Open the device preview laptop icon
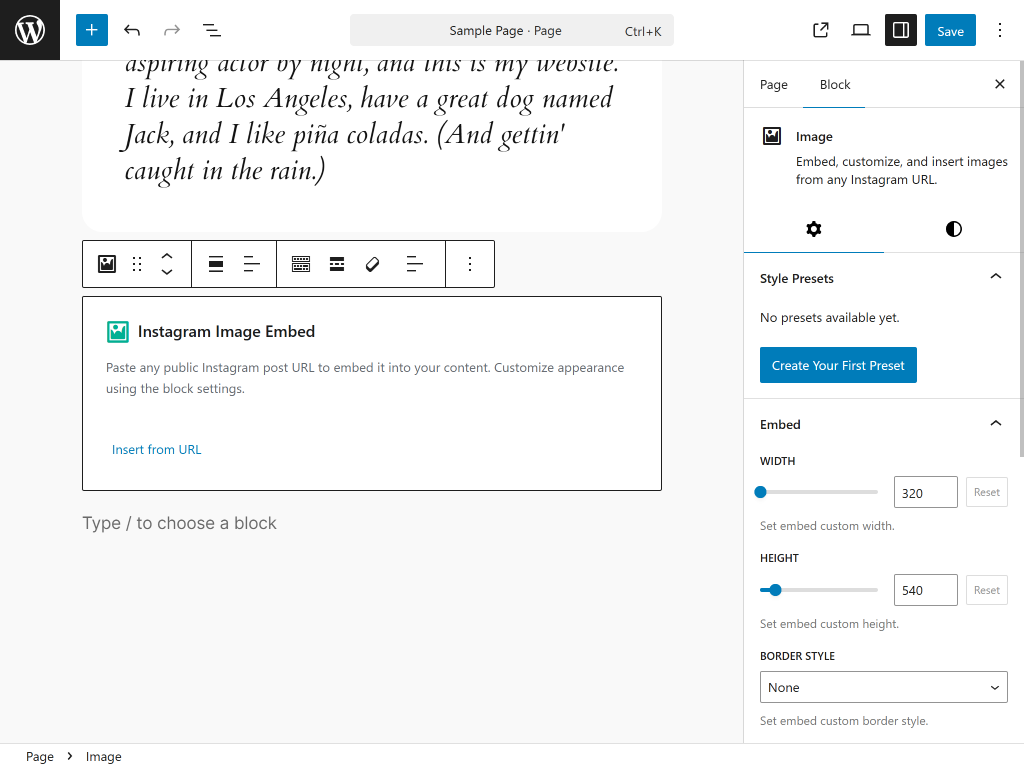The image size is (1024, 768). [x=861, y=30]
